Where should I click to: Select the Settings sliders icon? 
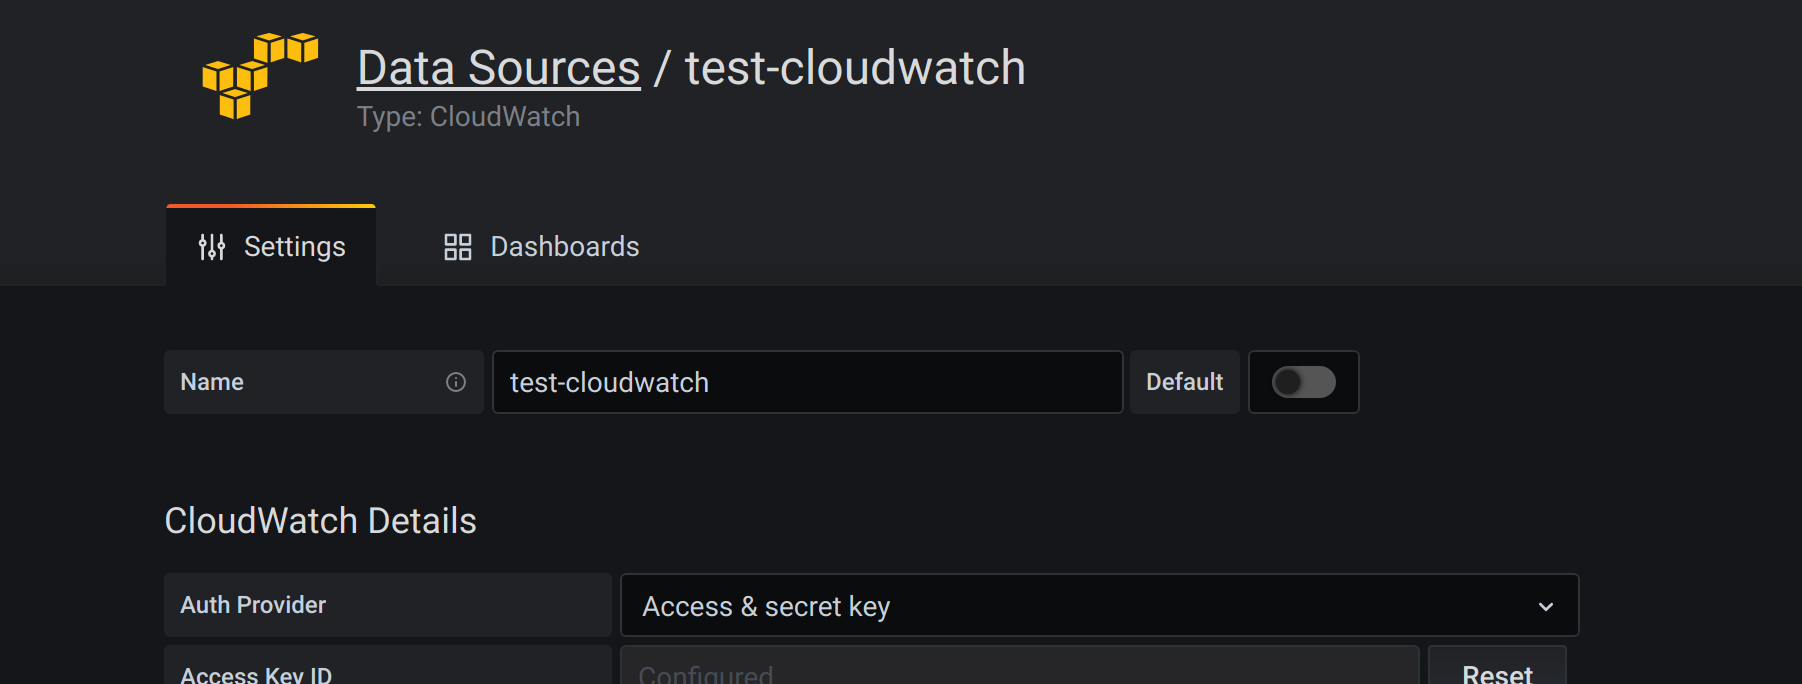click(212, 246)
